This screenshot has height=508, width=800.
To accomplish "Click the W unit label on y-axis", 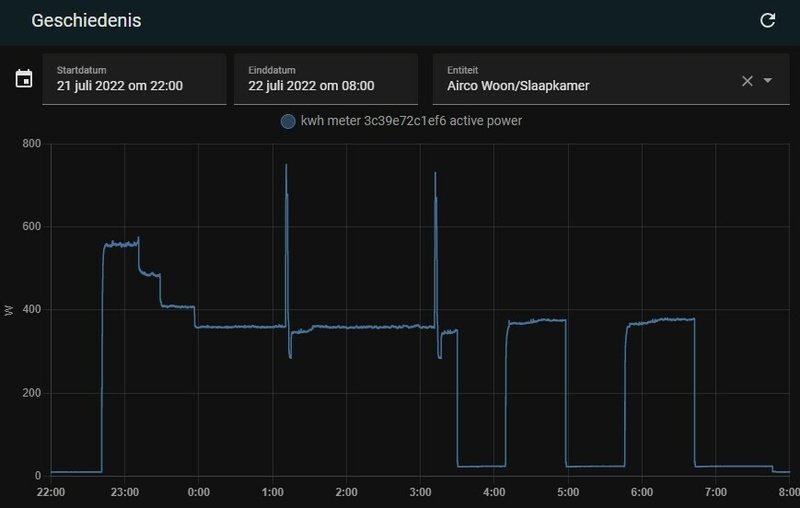I will click(9, 310).
